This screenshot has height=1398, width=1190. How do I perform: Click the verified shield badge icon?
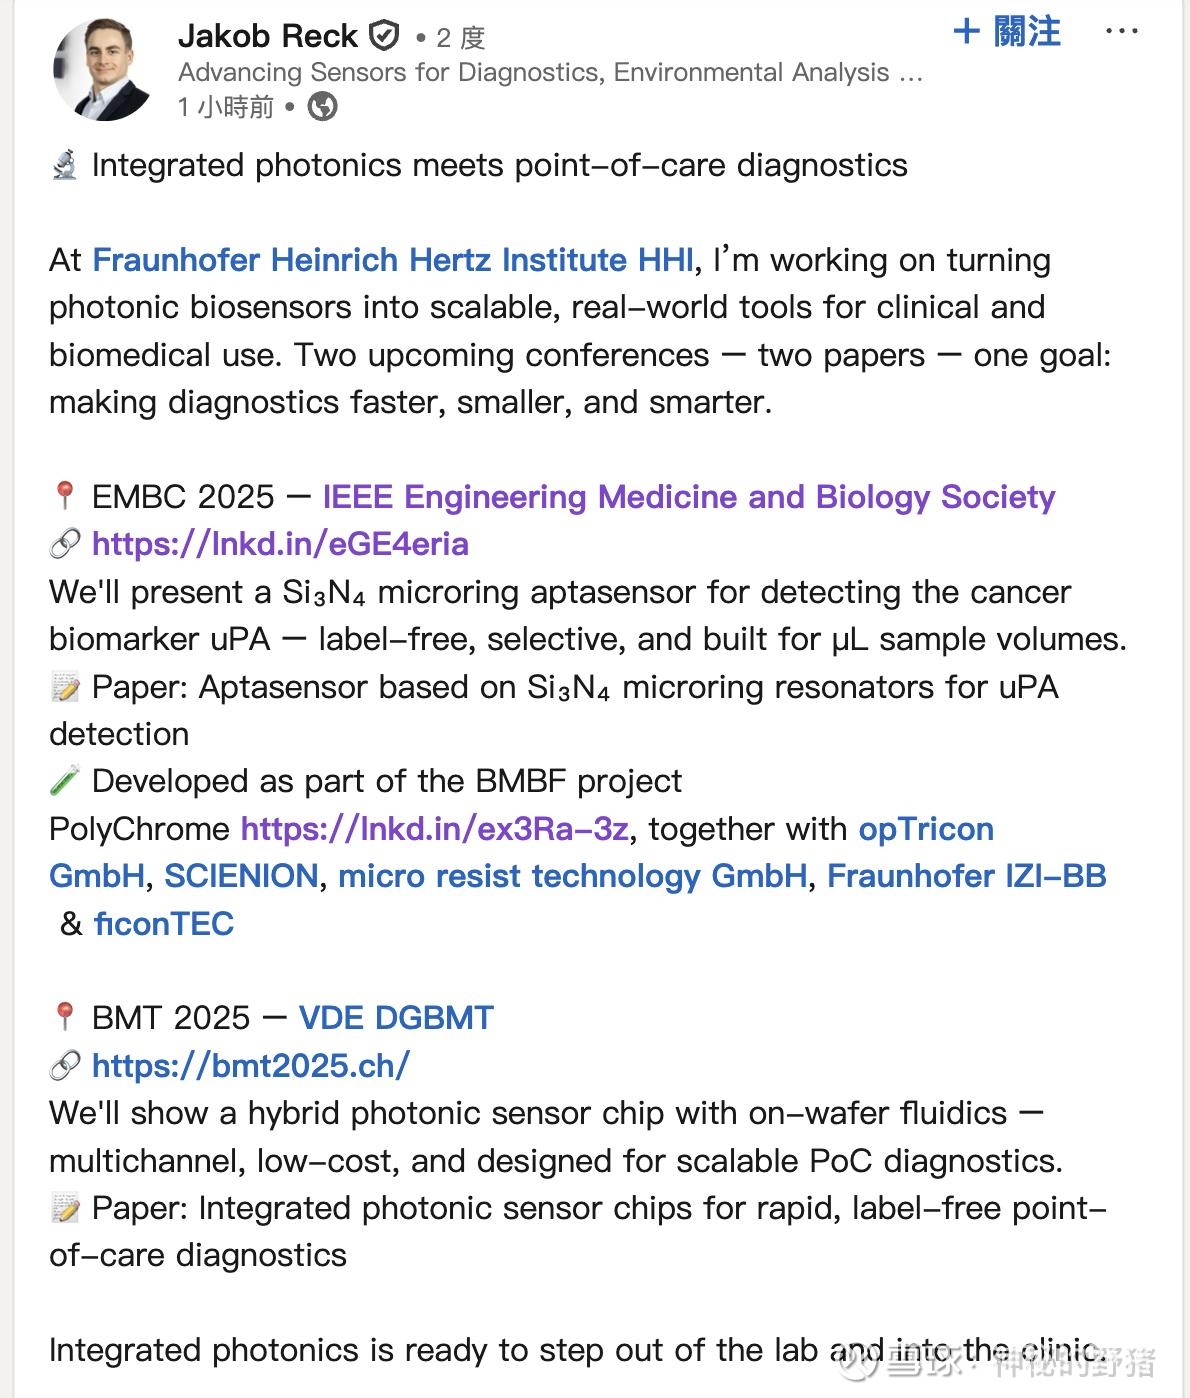pyautogui.click(x=385, y=37)
